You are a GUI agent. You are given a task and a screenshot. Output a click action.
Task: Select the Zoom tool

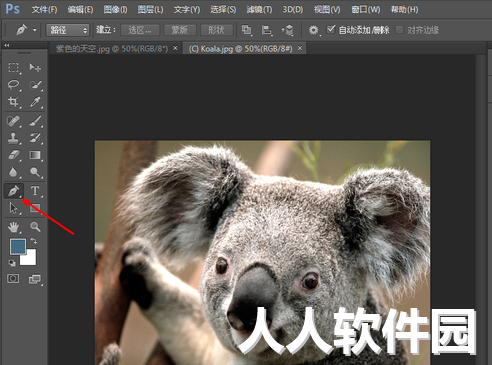click(35, 227)
